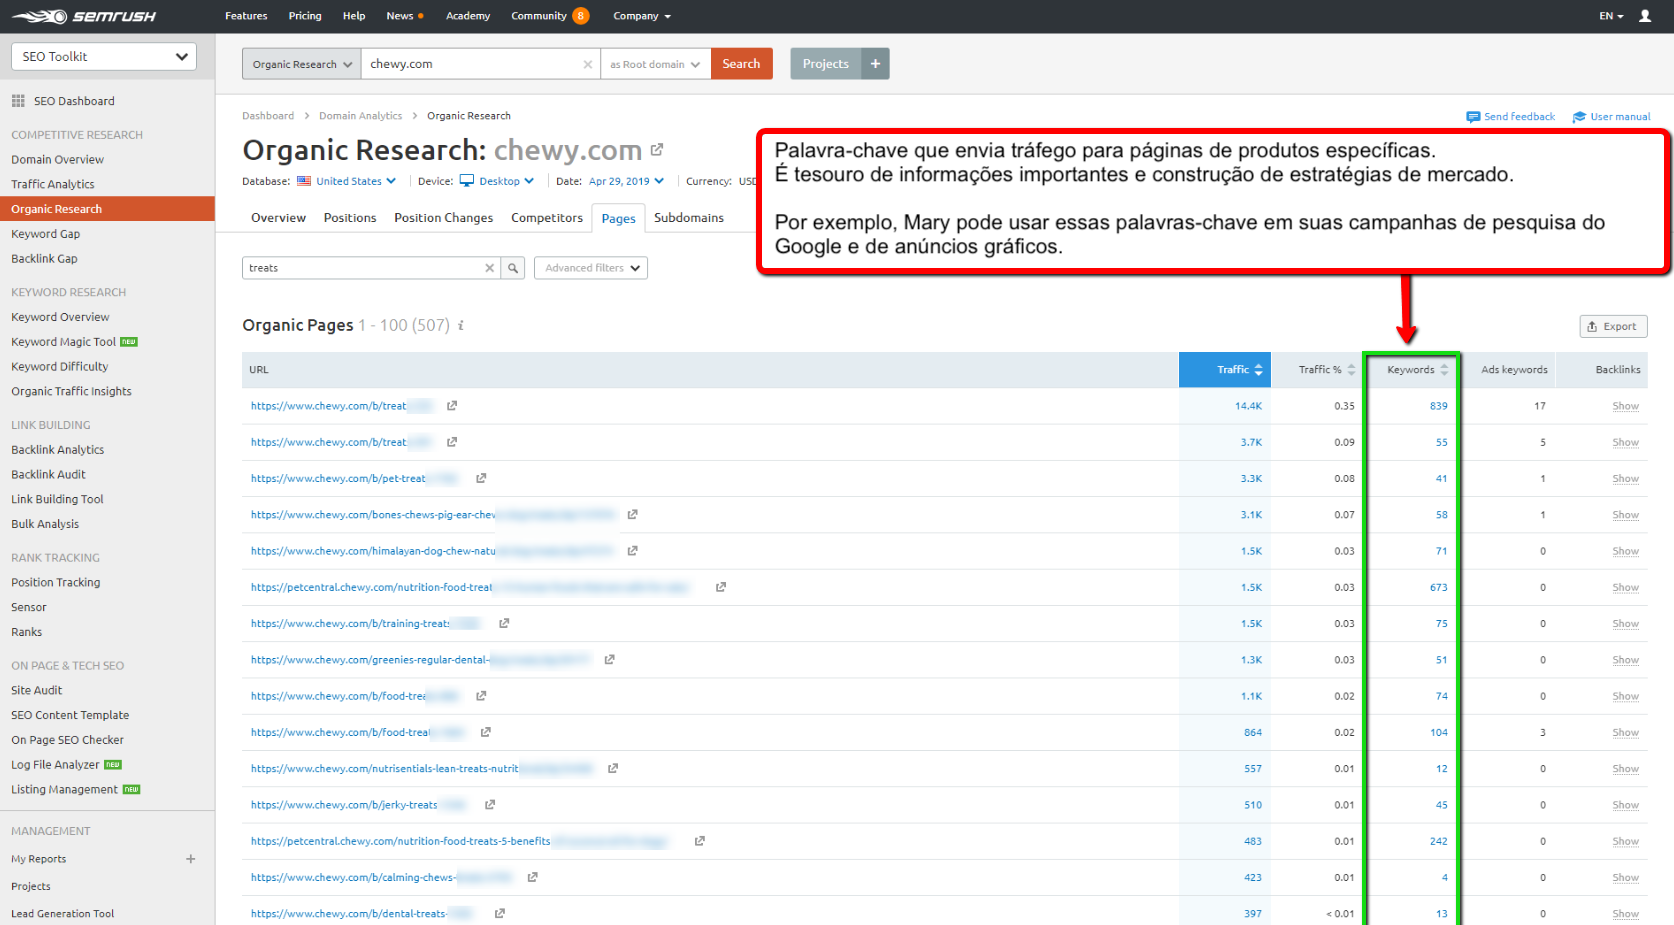1674x925 pixels.
Task: Open the Company menu dropdown
Action: coord(642,16)
